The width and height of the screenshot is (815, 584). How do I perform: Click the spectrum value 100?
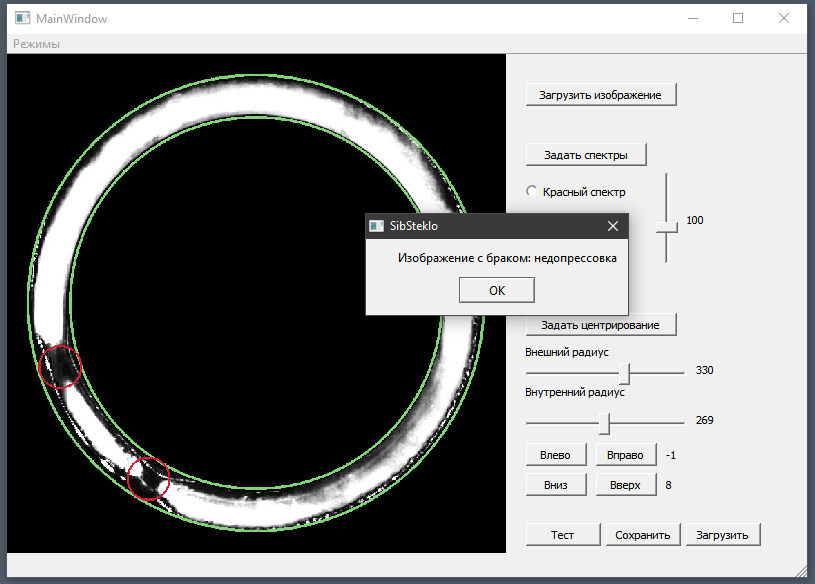click(694, 220)
